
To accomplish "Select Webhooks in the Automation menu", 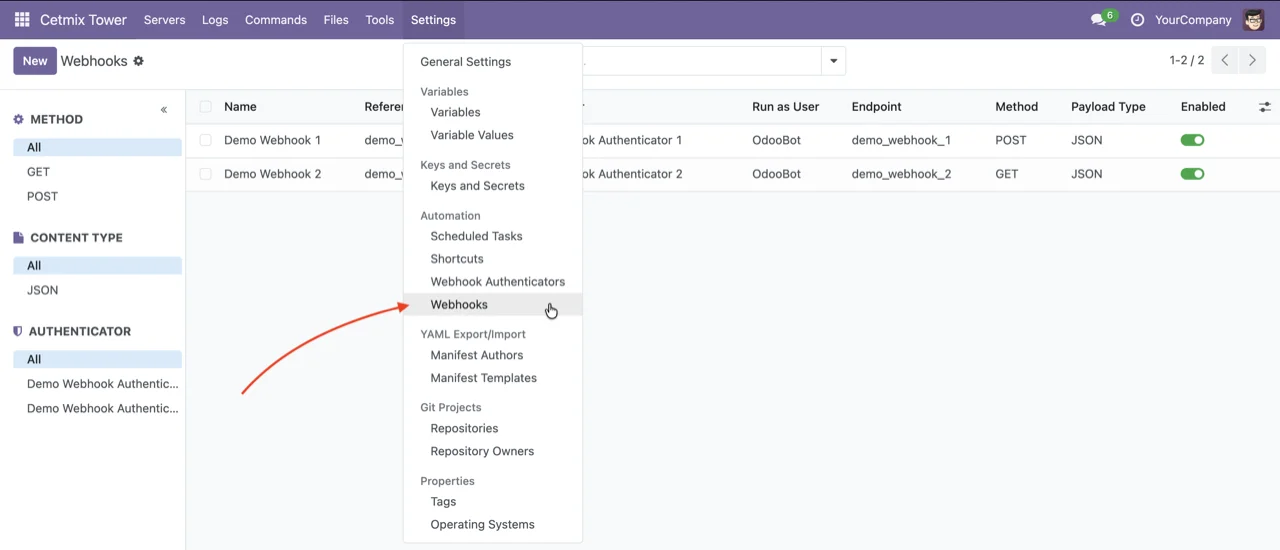I will [x=492, y=305].
